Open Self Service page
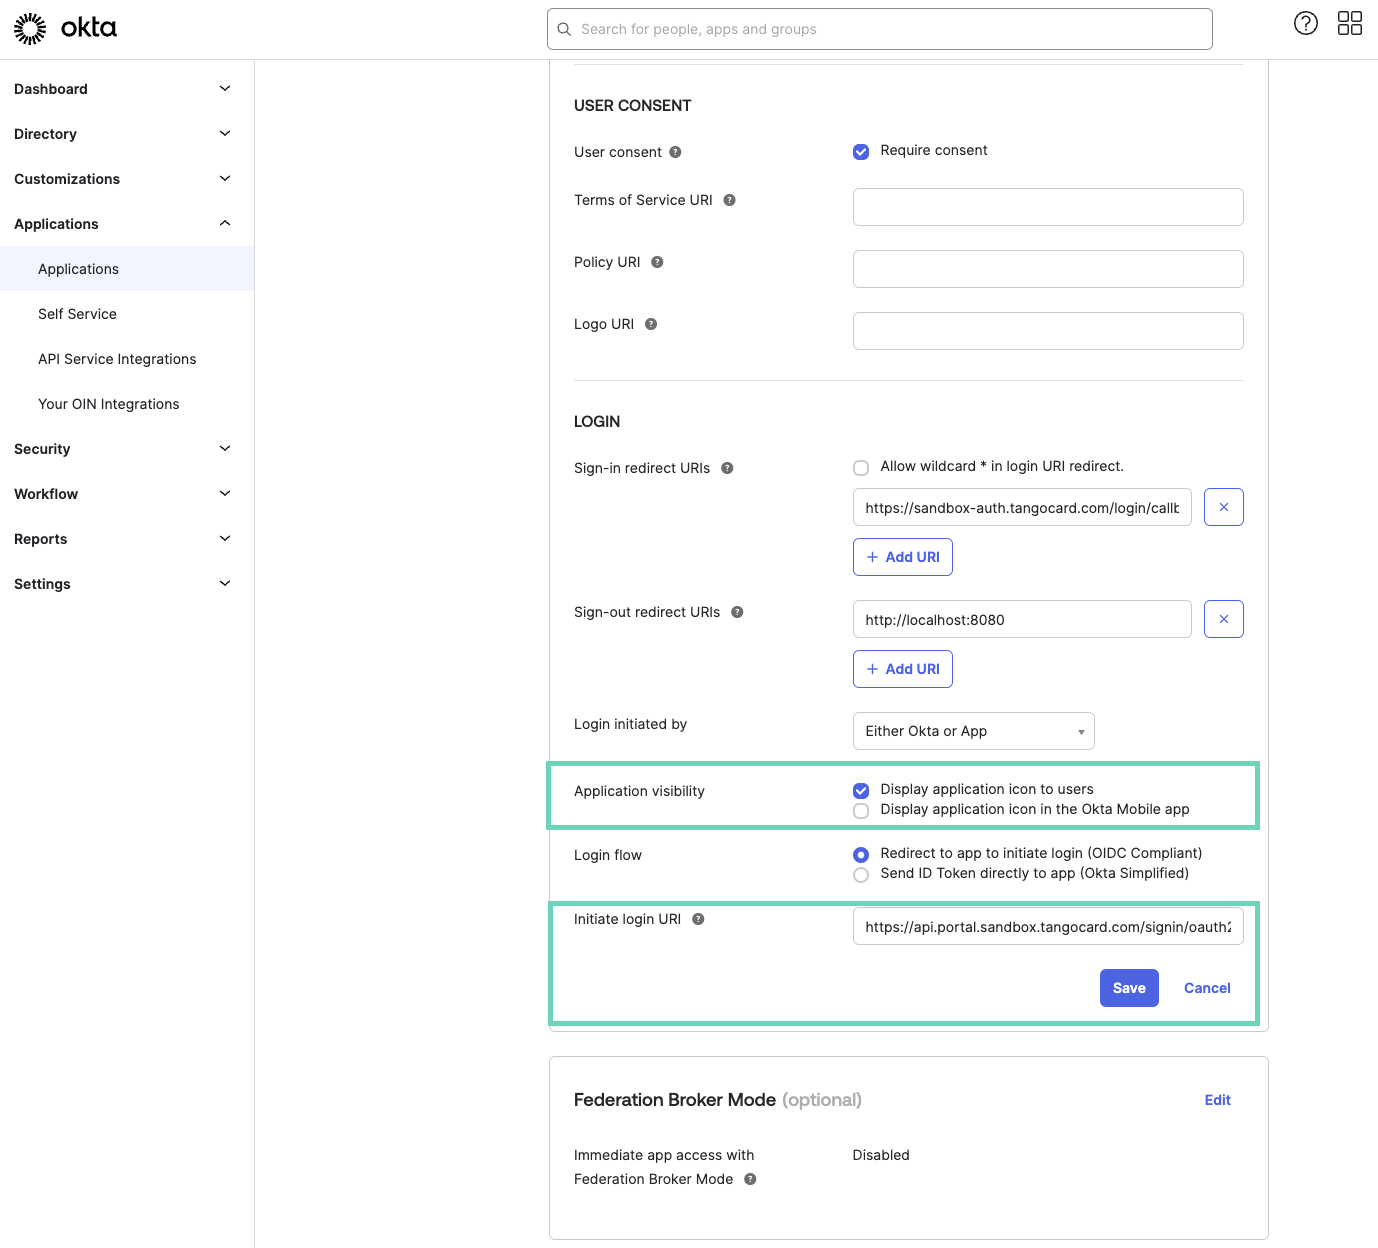 [x=126, y=314]
